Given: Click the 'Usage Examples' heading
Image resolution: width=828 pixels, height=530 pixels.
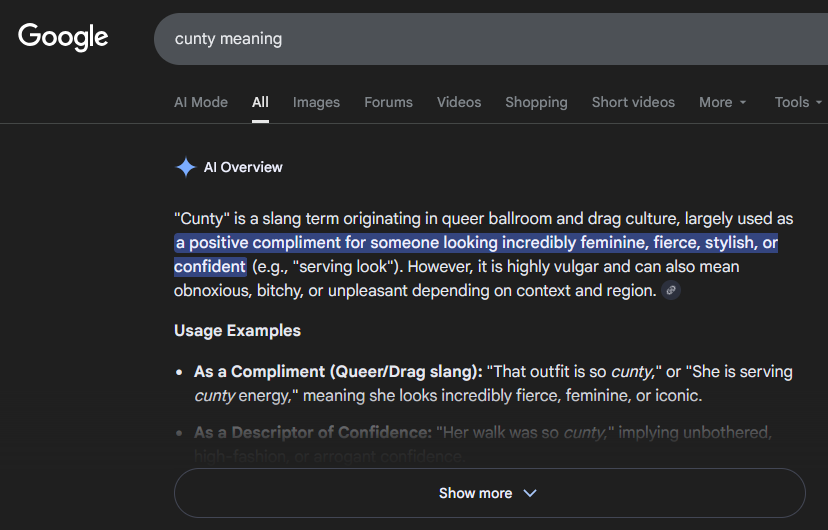Looking at the screenshot, I should pyautogui.click(x=237, y=330).
